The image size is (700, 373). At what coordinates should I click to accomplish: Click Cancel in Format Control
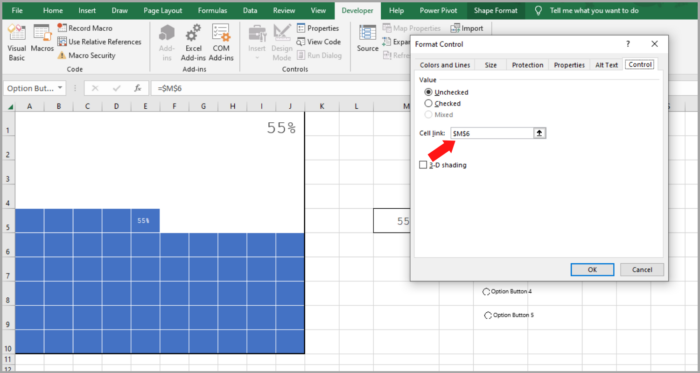pyautogui.click(x=642, y=269)
